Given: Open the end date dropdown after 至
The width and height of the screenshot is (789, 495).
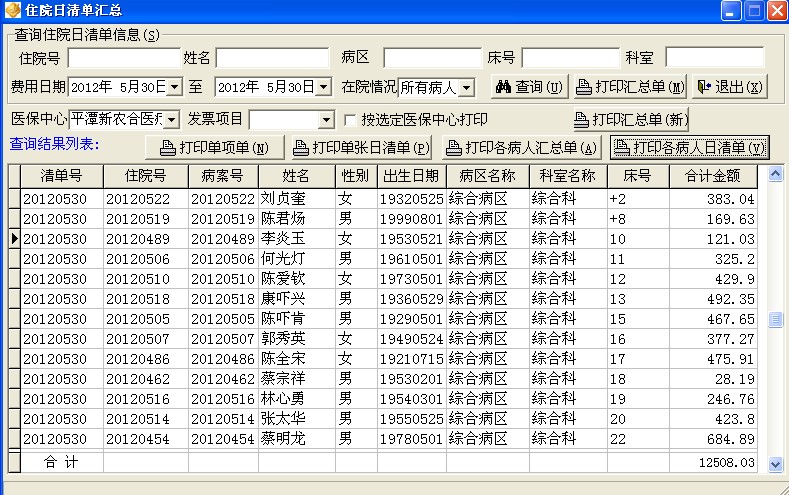Looking at the screenshot, I should tap(324, 87).
